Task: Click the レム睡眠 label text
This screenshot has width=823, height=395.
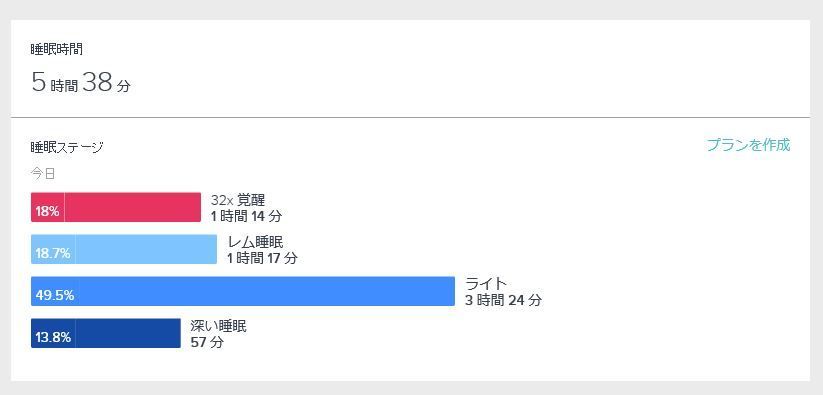Action: click(x=256, y=242)
